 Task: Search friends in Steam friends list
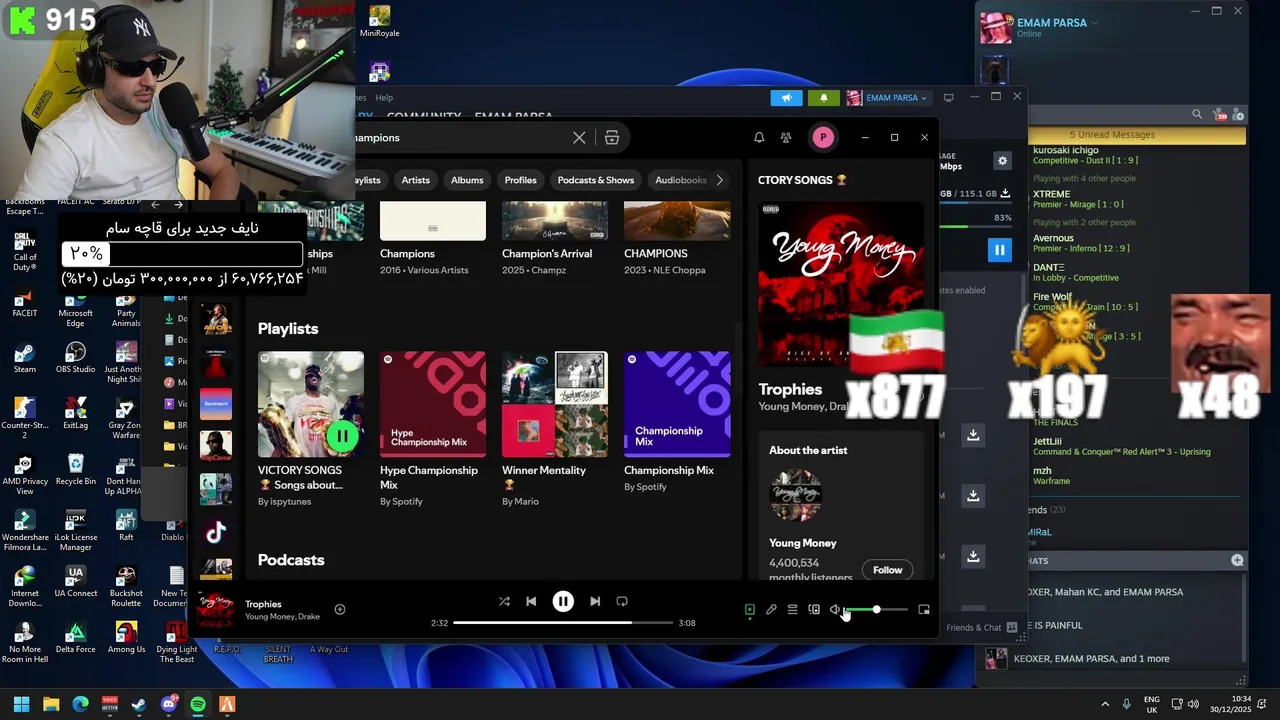1196,115
